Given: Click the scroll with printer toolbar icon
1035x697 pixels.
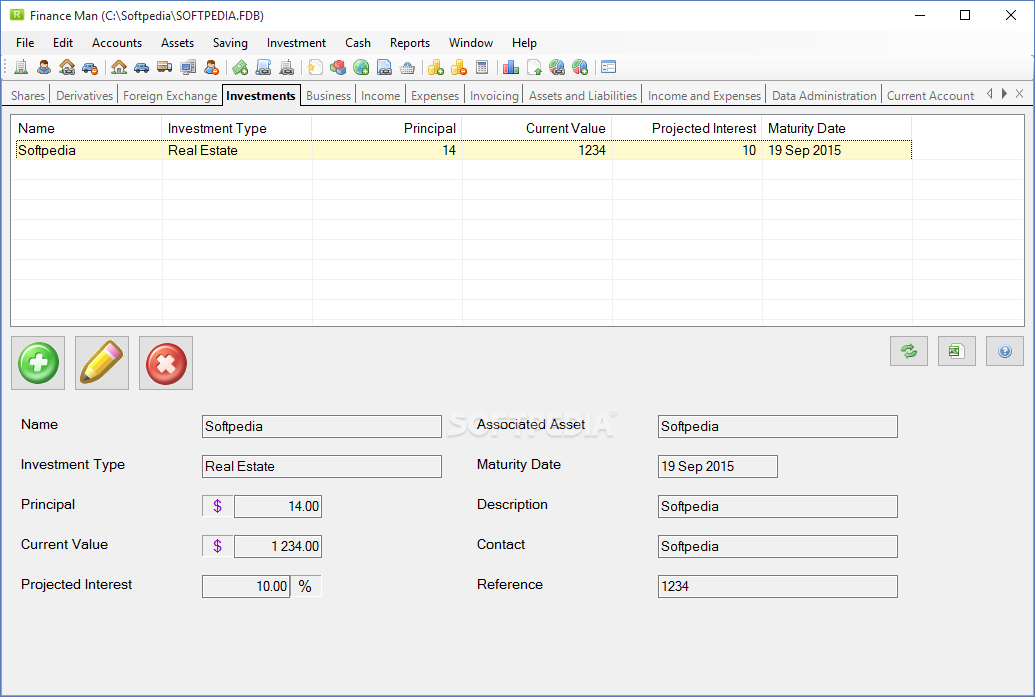Looking at the screenshot, I should tap(263, 67).
